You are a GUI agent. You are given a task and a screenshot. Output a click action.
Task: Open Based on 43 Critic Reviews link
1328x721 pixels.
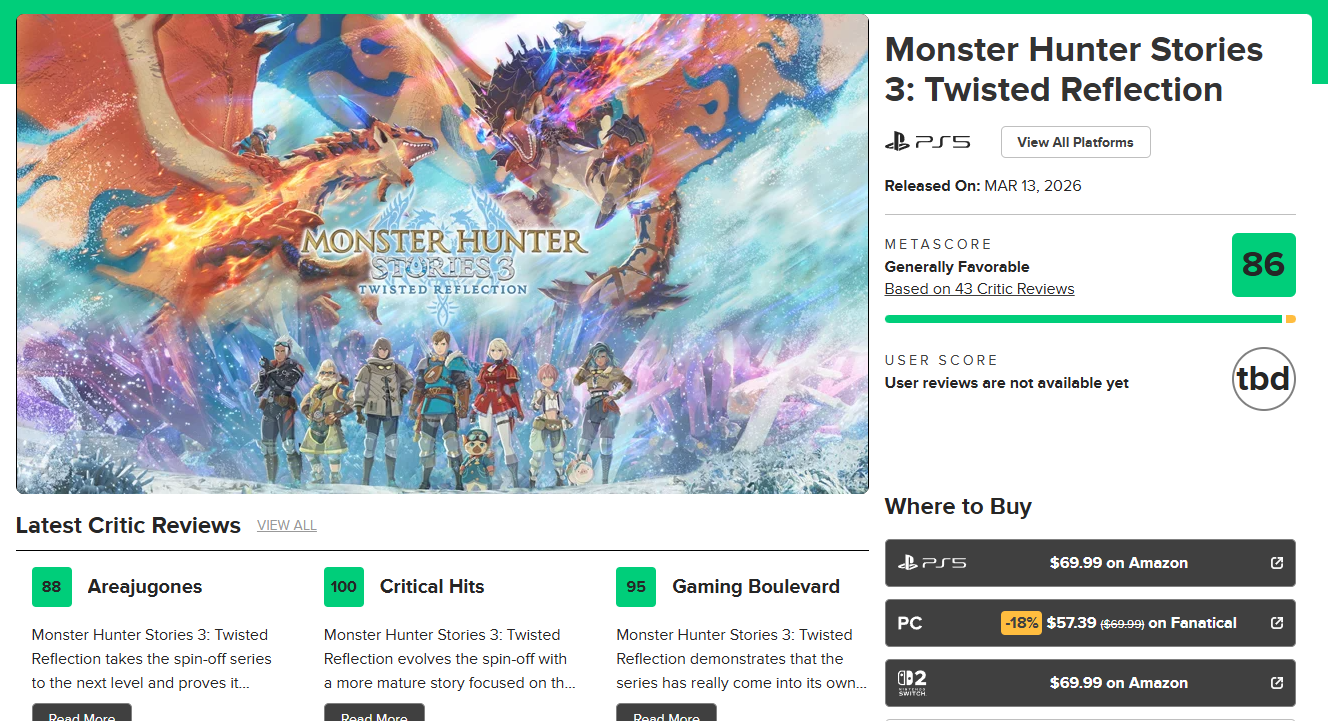click(979, 289)
